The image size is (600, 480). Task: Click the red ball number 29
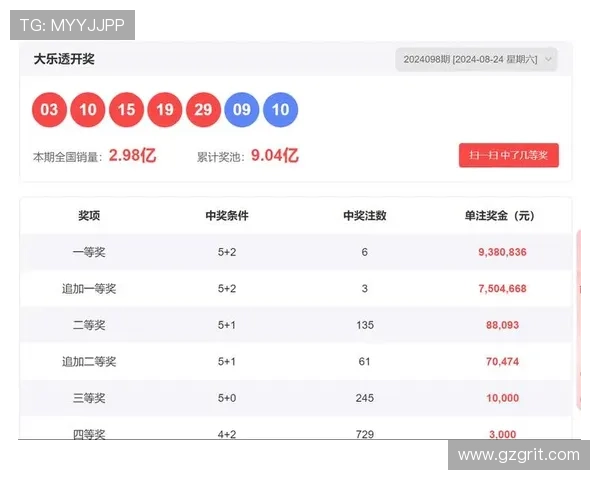pos(203,109)
